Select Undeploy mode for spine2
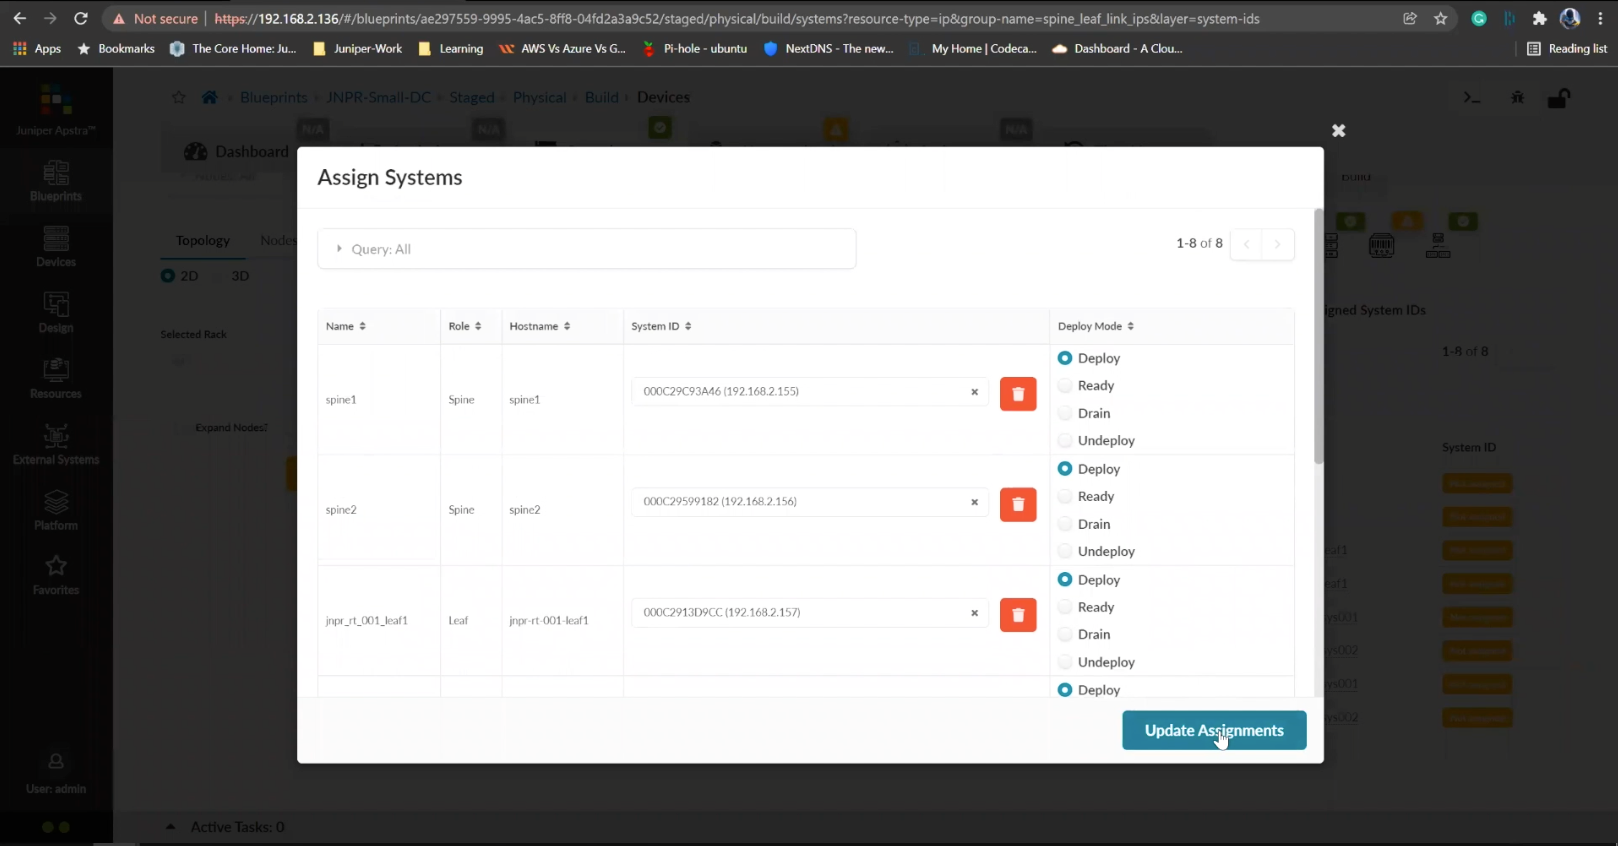The image size is (1618, 846). tap(1065, 551)
